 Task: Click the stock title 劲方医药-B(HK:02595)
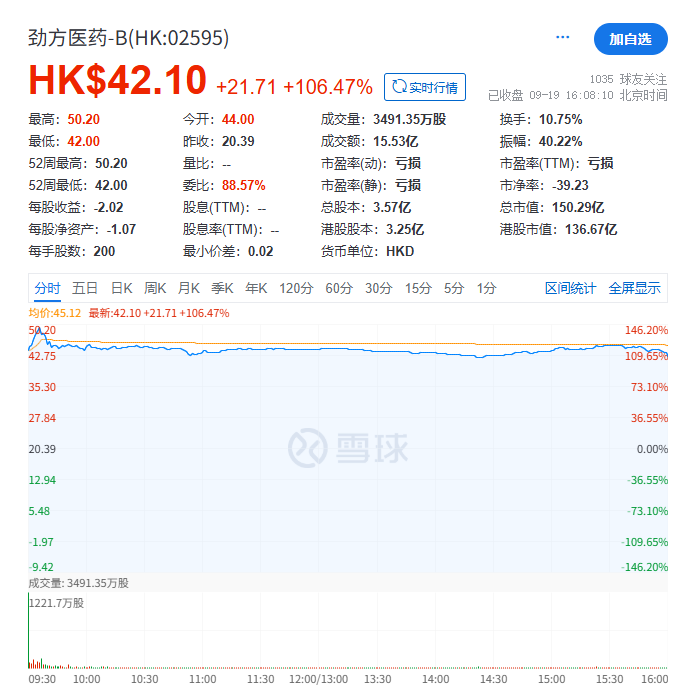pyautogui.click(x=129, y=38)
